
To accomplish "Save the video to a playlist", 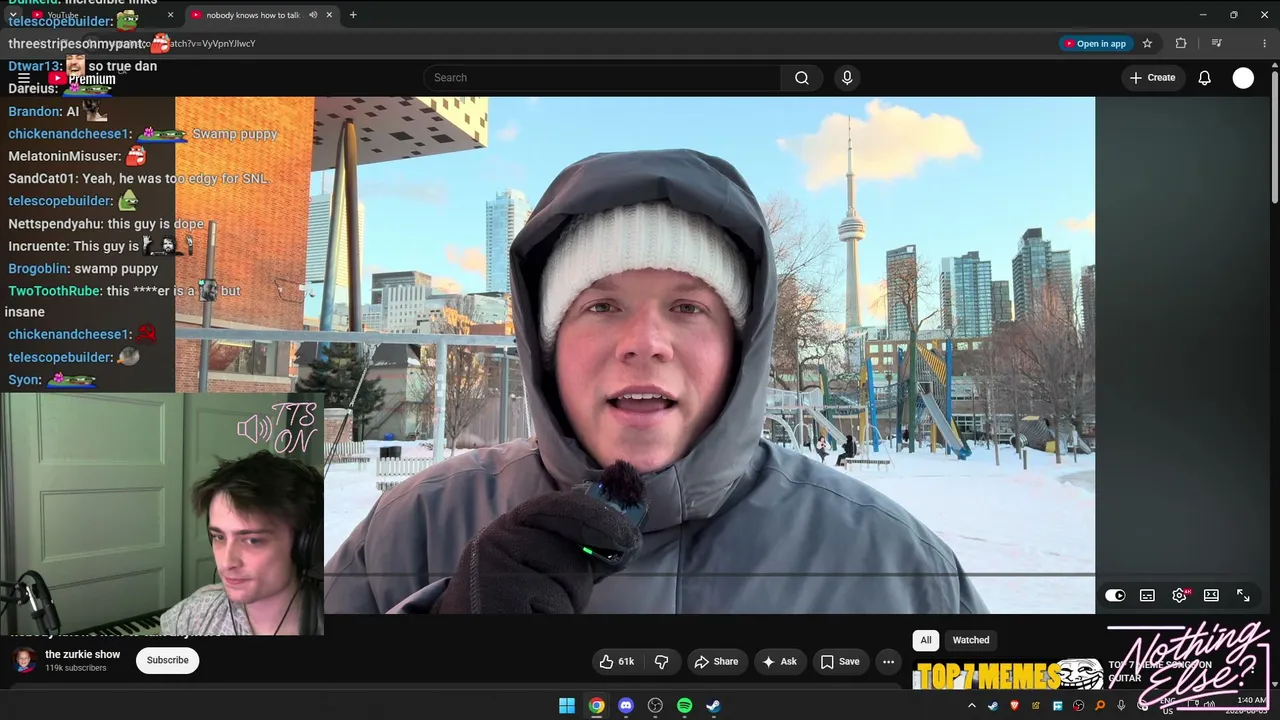I will [x=840, y=661].
